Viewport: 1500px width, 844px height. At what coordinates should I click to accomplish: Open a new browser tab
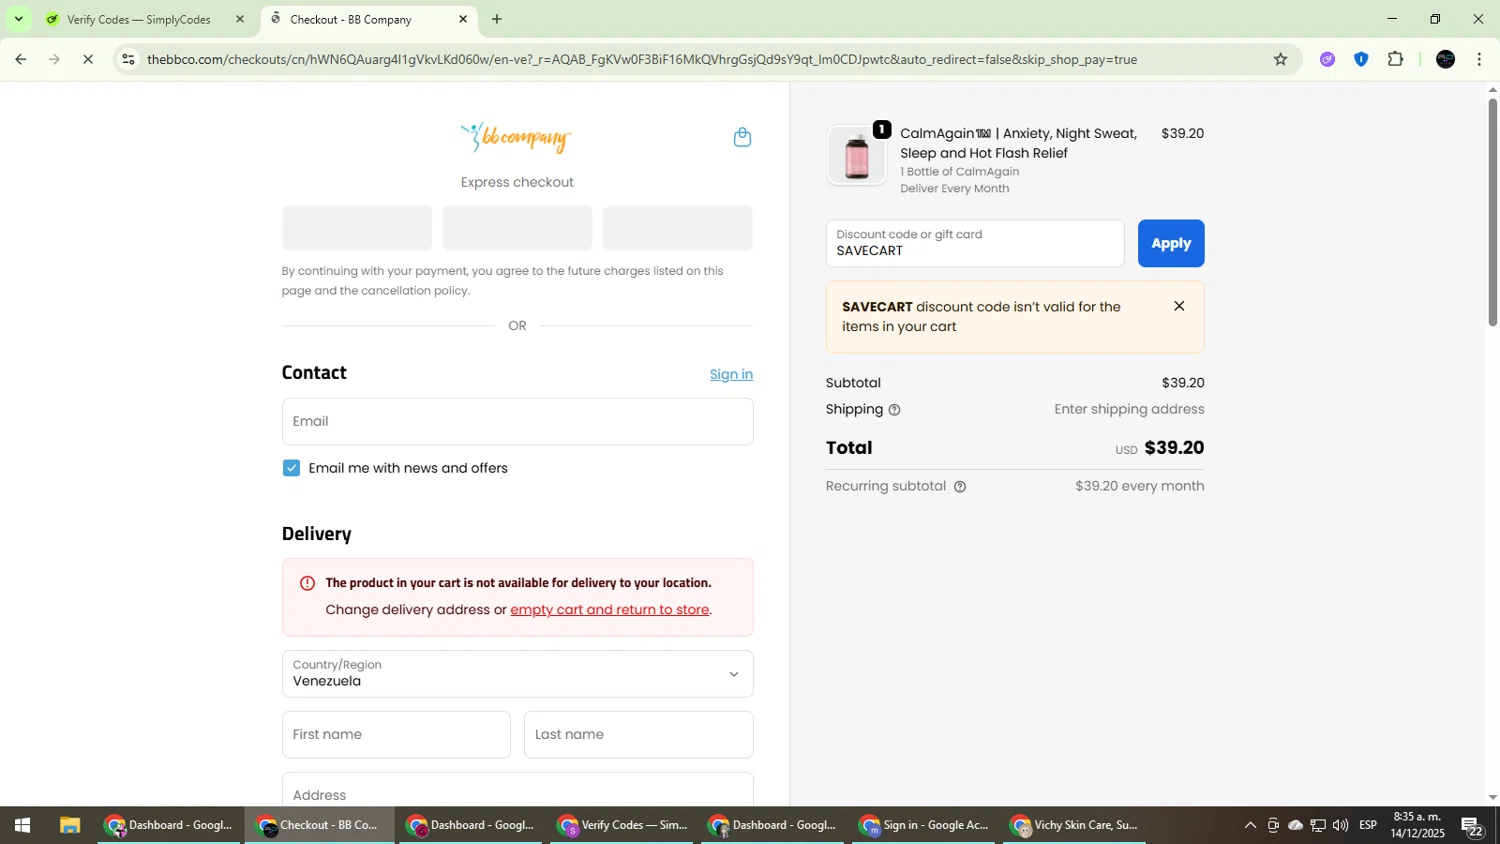tap(497, 19)
